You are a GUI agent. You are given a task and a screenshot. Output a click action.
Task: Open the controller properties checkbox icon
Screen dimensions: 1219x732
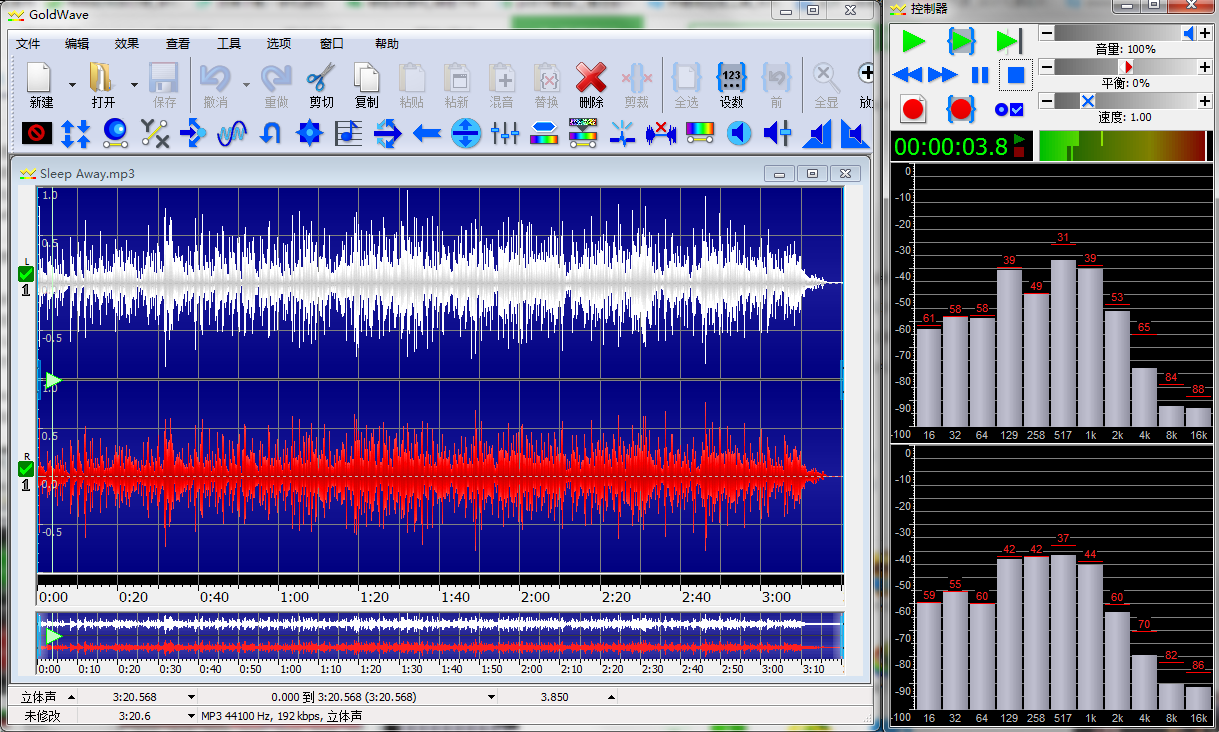(1009, 108)
